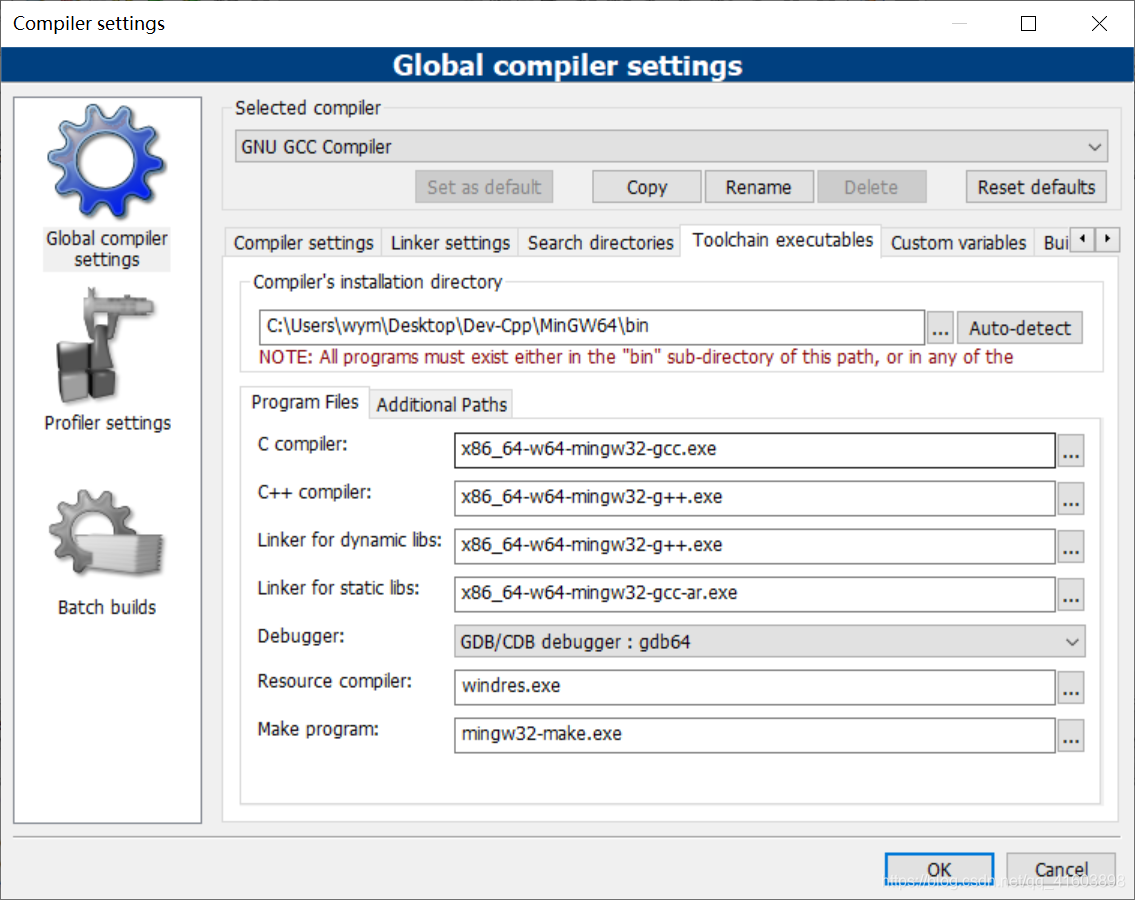The image size is (1135, 900).
Task: Open Batch builds gear icon
Action: (106, 534)
